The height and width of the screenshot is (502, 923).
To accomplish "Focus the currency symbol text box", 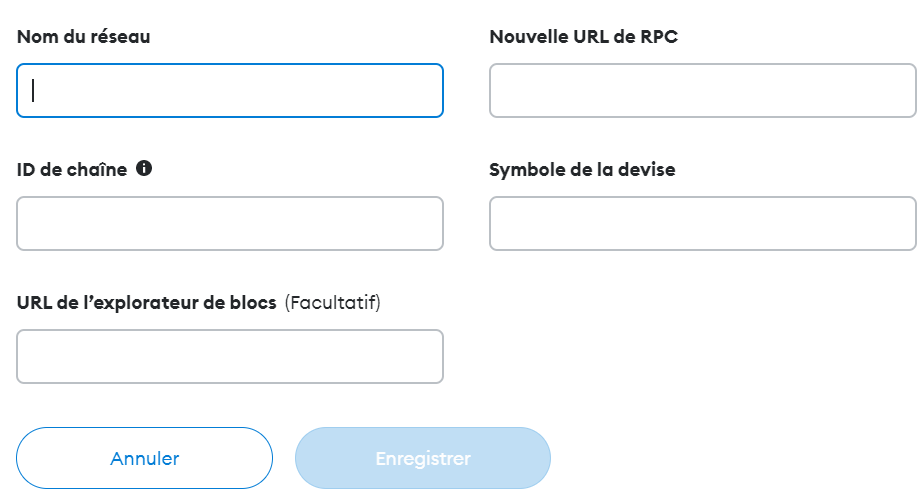I will point(702,223).
